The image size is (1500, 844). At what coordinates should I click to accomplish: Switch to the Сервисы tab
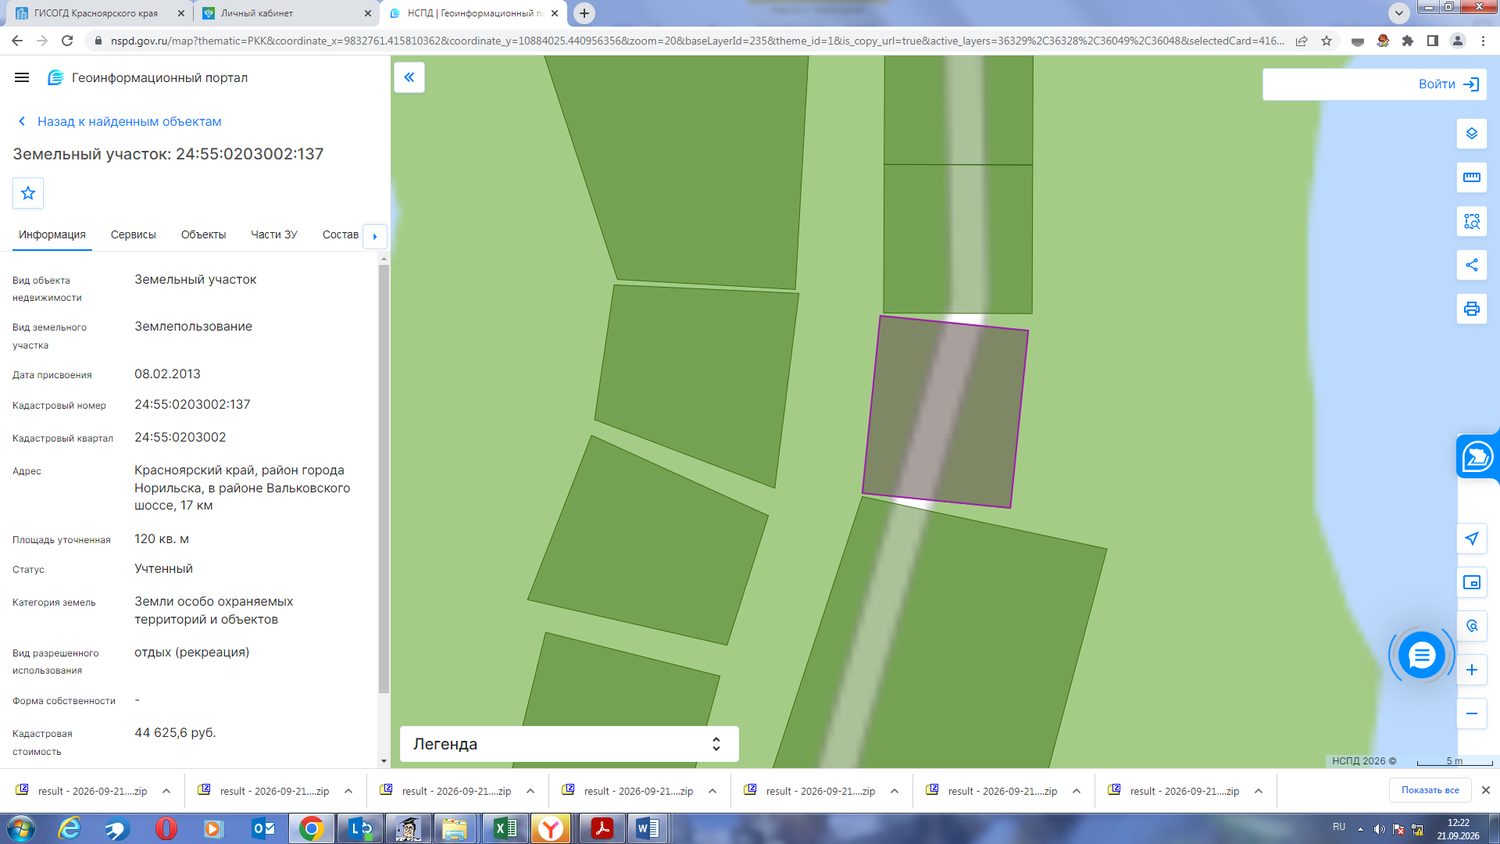[x=133, y=235]
